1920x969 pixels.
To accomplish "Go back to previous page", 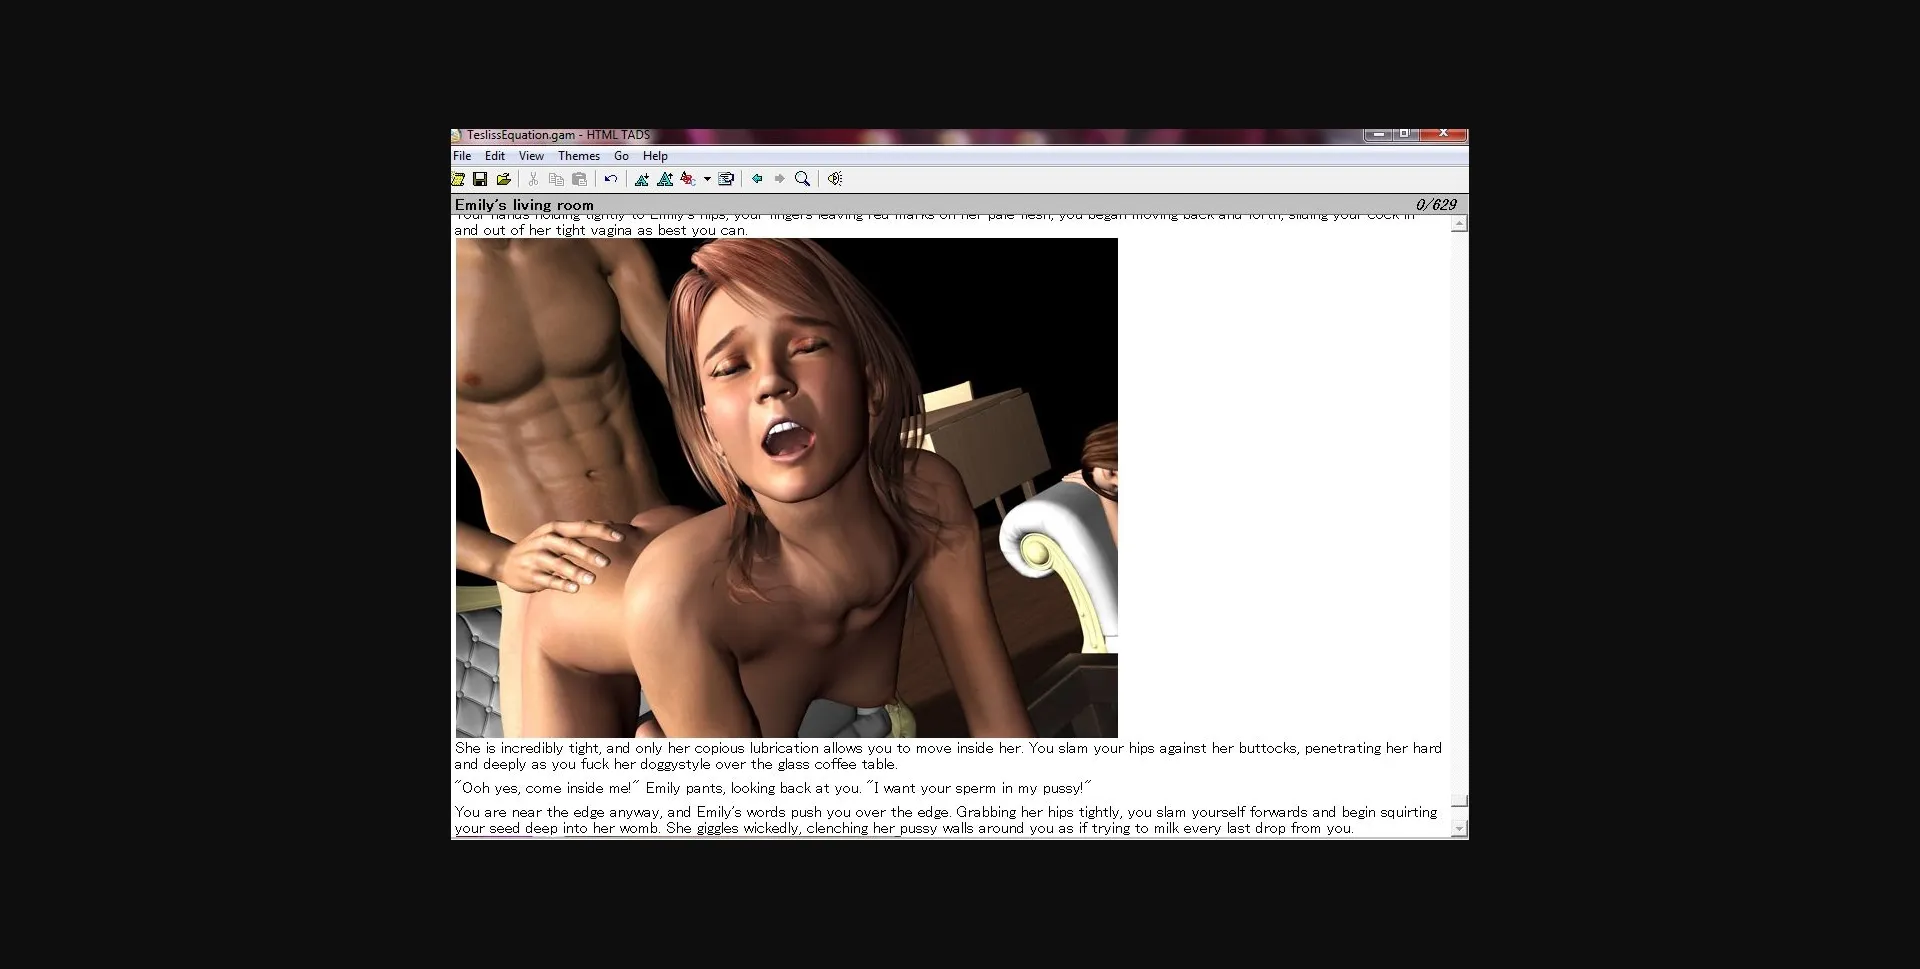I will (x=757, y=178).
